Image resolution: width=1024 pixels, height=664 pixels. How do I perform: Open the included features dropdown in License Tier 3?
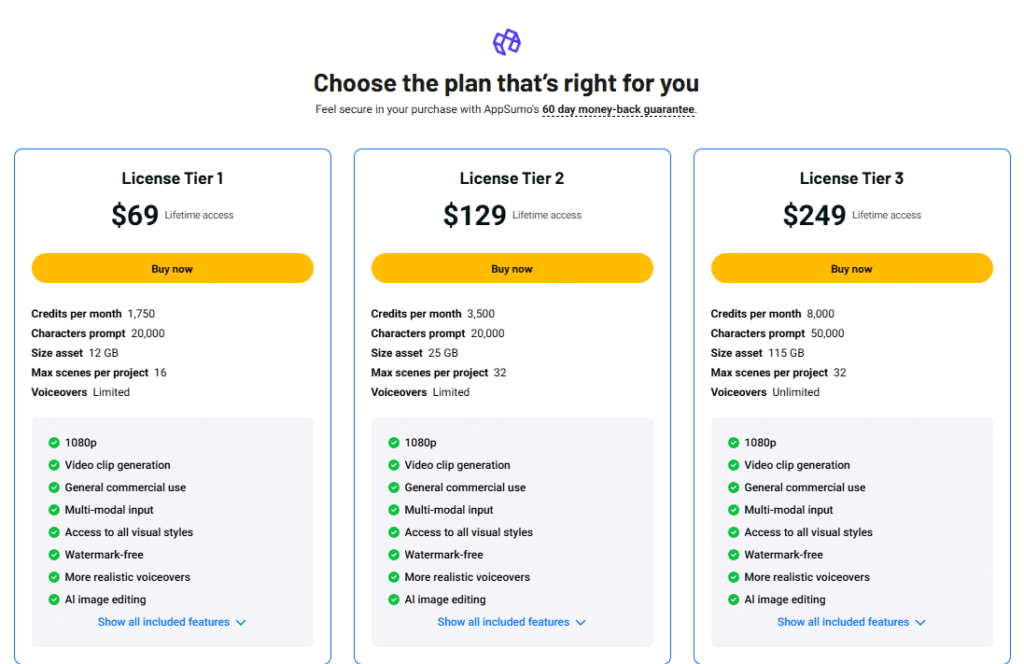pos(851,621)
